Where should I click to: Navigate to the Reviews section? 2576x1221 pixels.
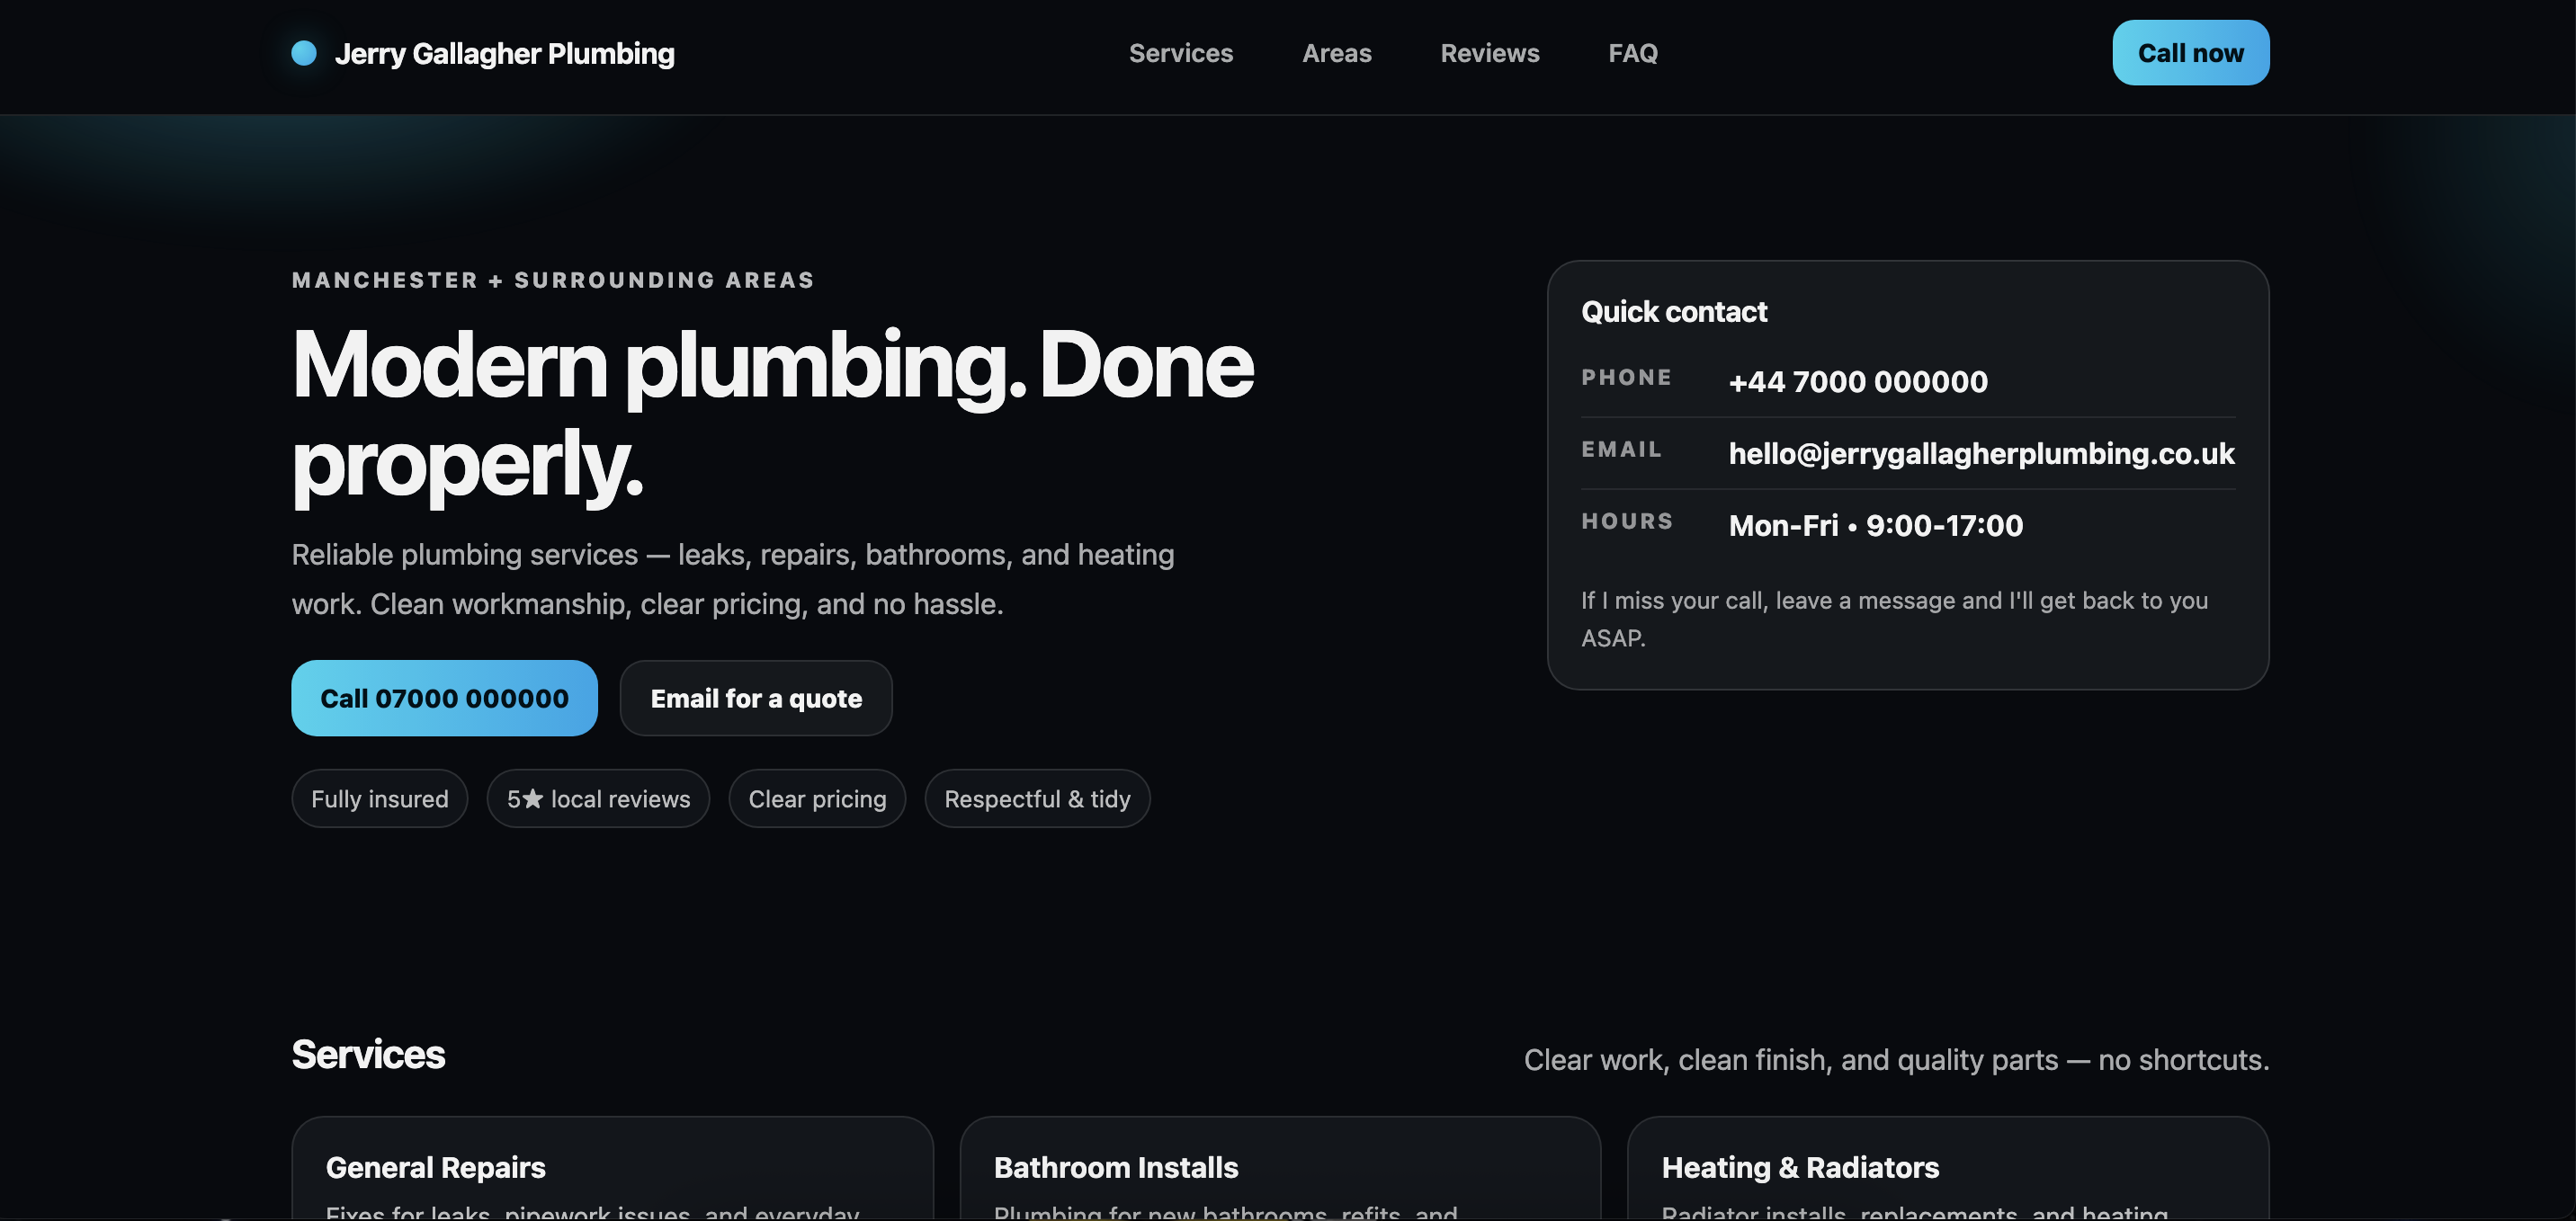(1489, 53)
